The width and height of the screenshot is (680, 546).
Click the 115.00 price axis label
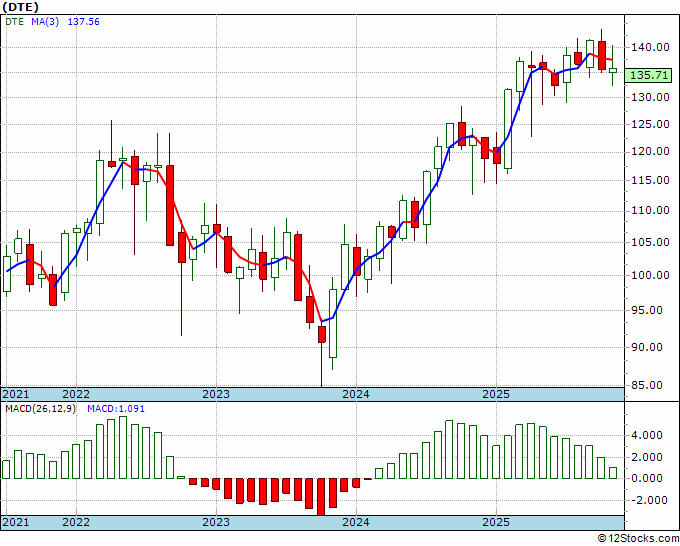[650, 180]
